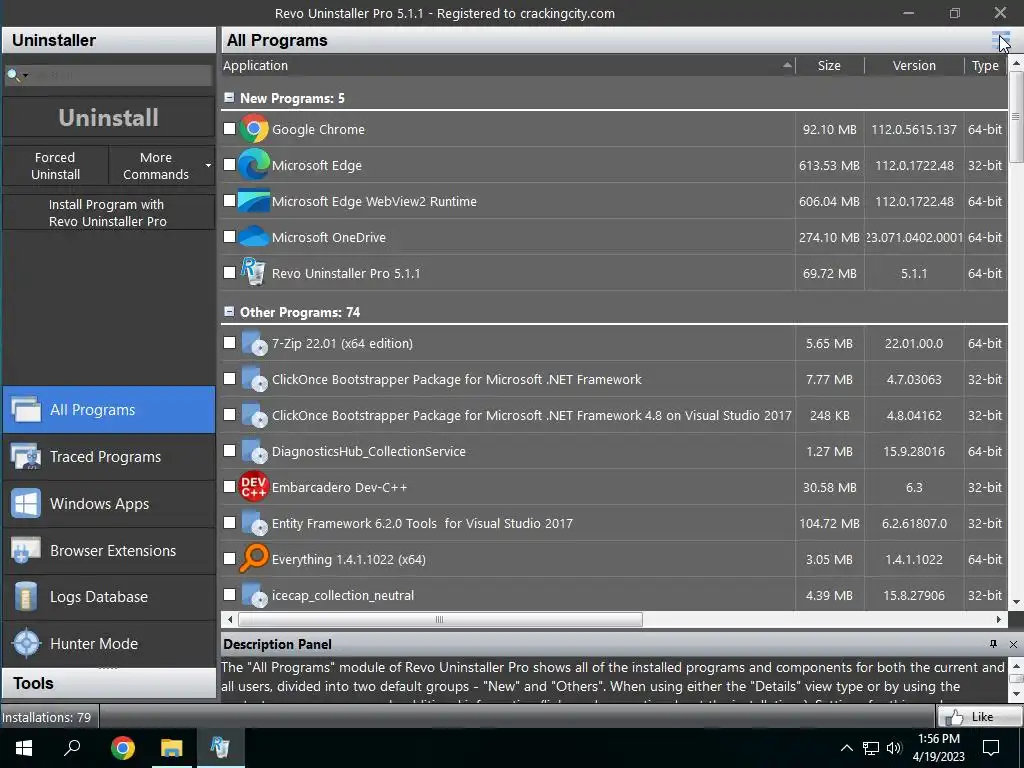Close the Description Panel
The height and width of the screenshot is (768, 1024).
coord(1013,644)
